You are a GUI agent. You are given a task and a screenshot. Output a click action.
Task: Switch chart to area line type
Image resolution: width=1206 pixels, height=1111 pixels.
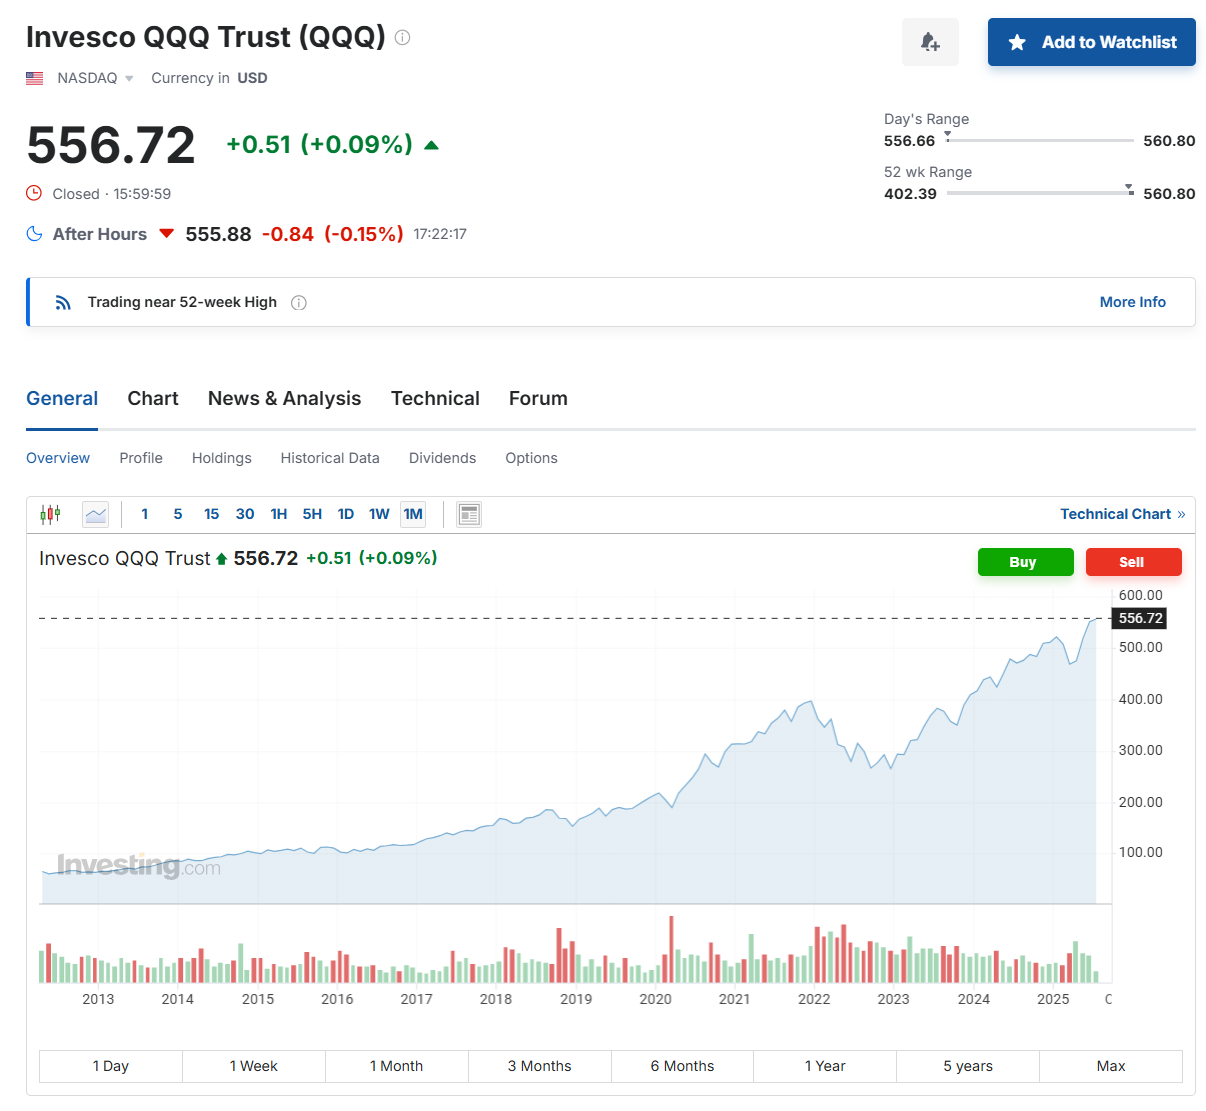tap(96, 514)
